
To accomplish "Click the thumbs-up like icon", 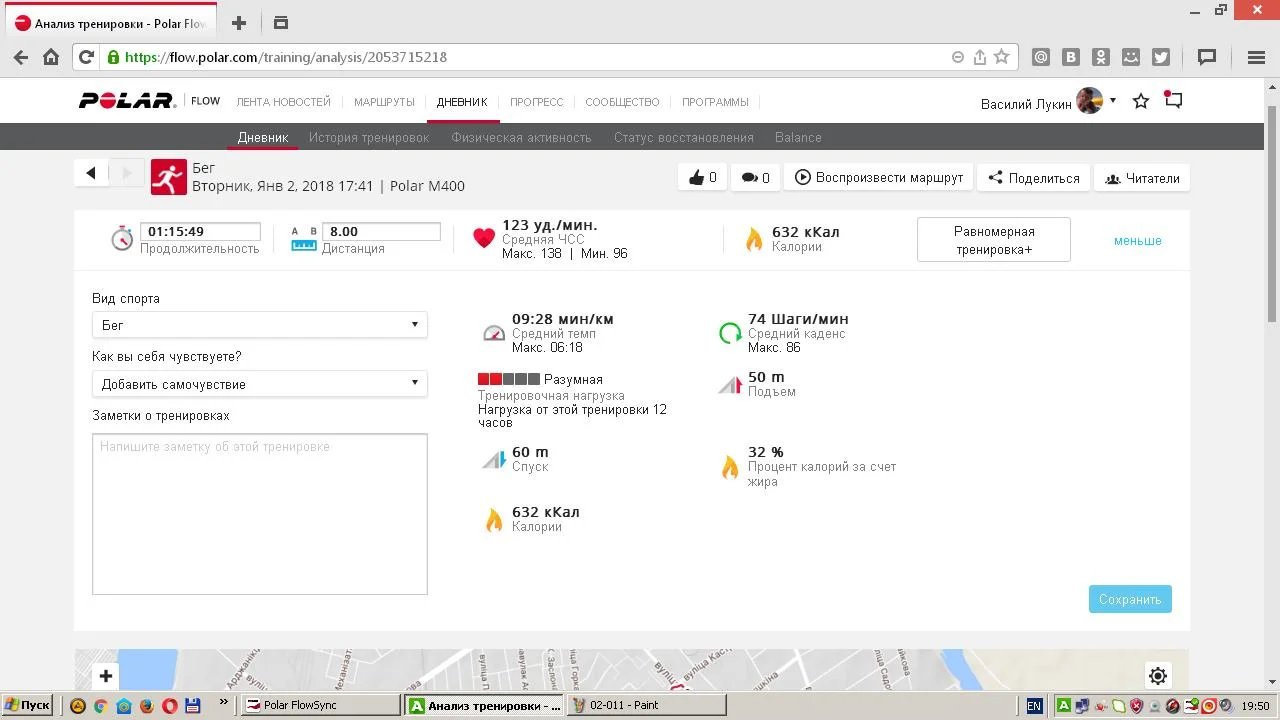I will click(x=697, y=178).
